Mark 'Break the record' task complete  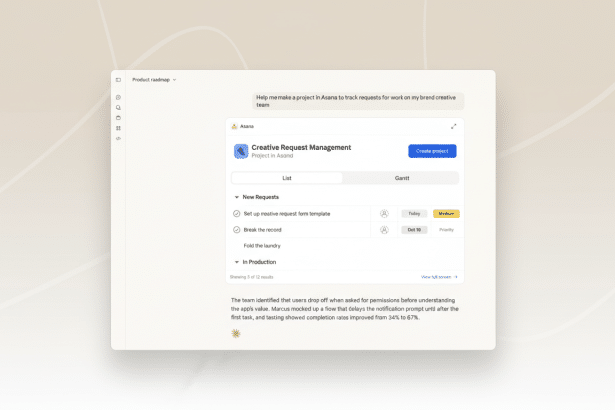click(x=237, y=230)
